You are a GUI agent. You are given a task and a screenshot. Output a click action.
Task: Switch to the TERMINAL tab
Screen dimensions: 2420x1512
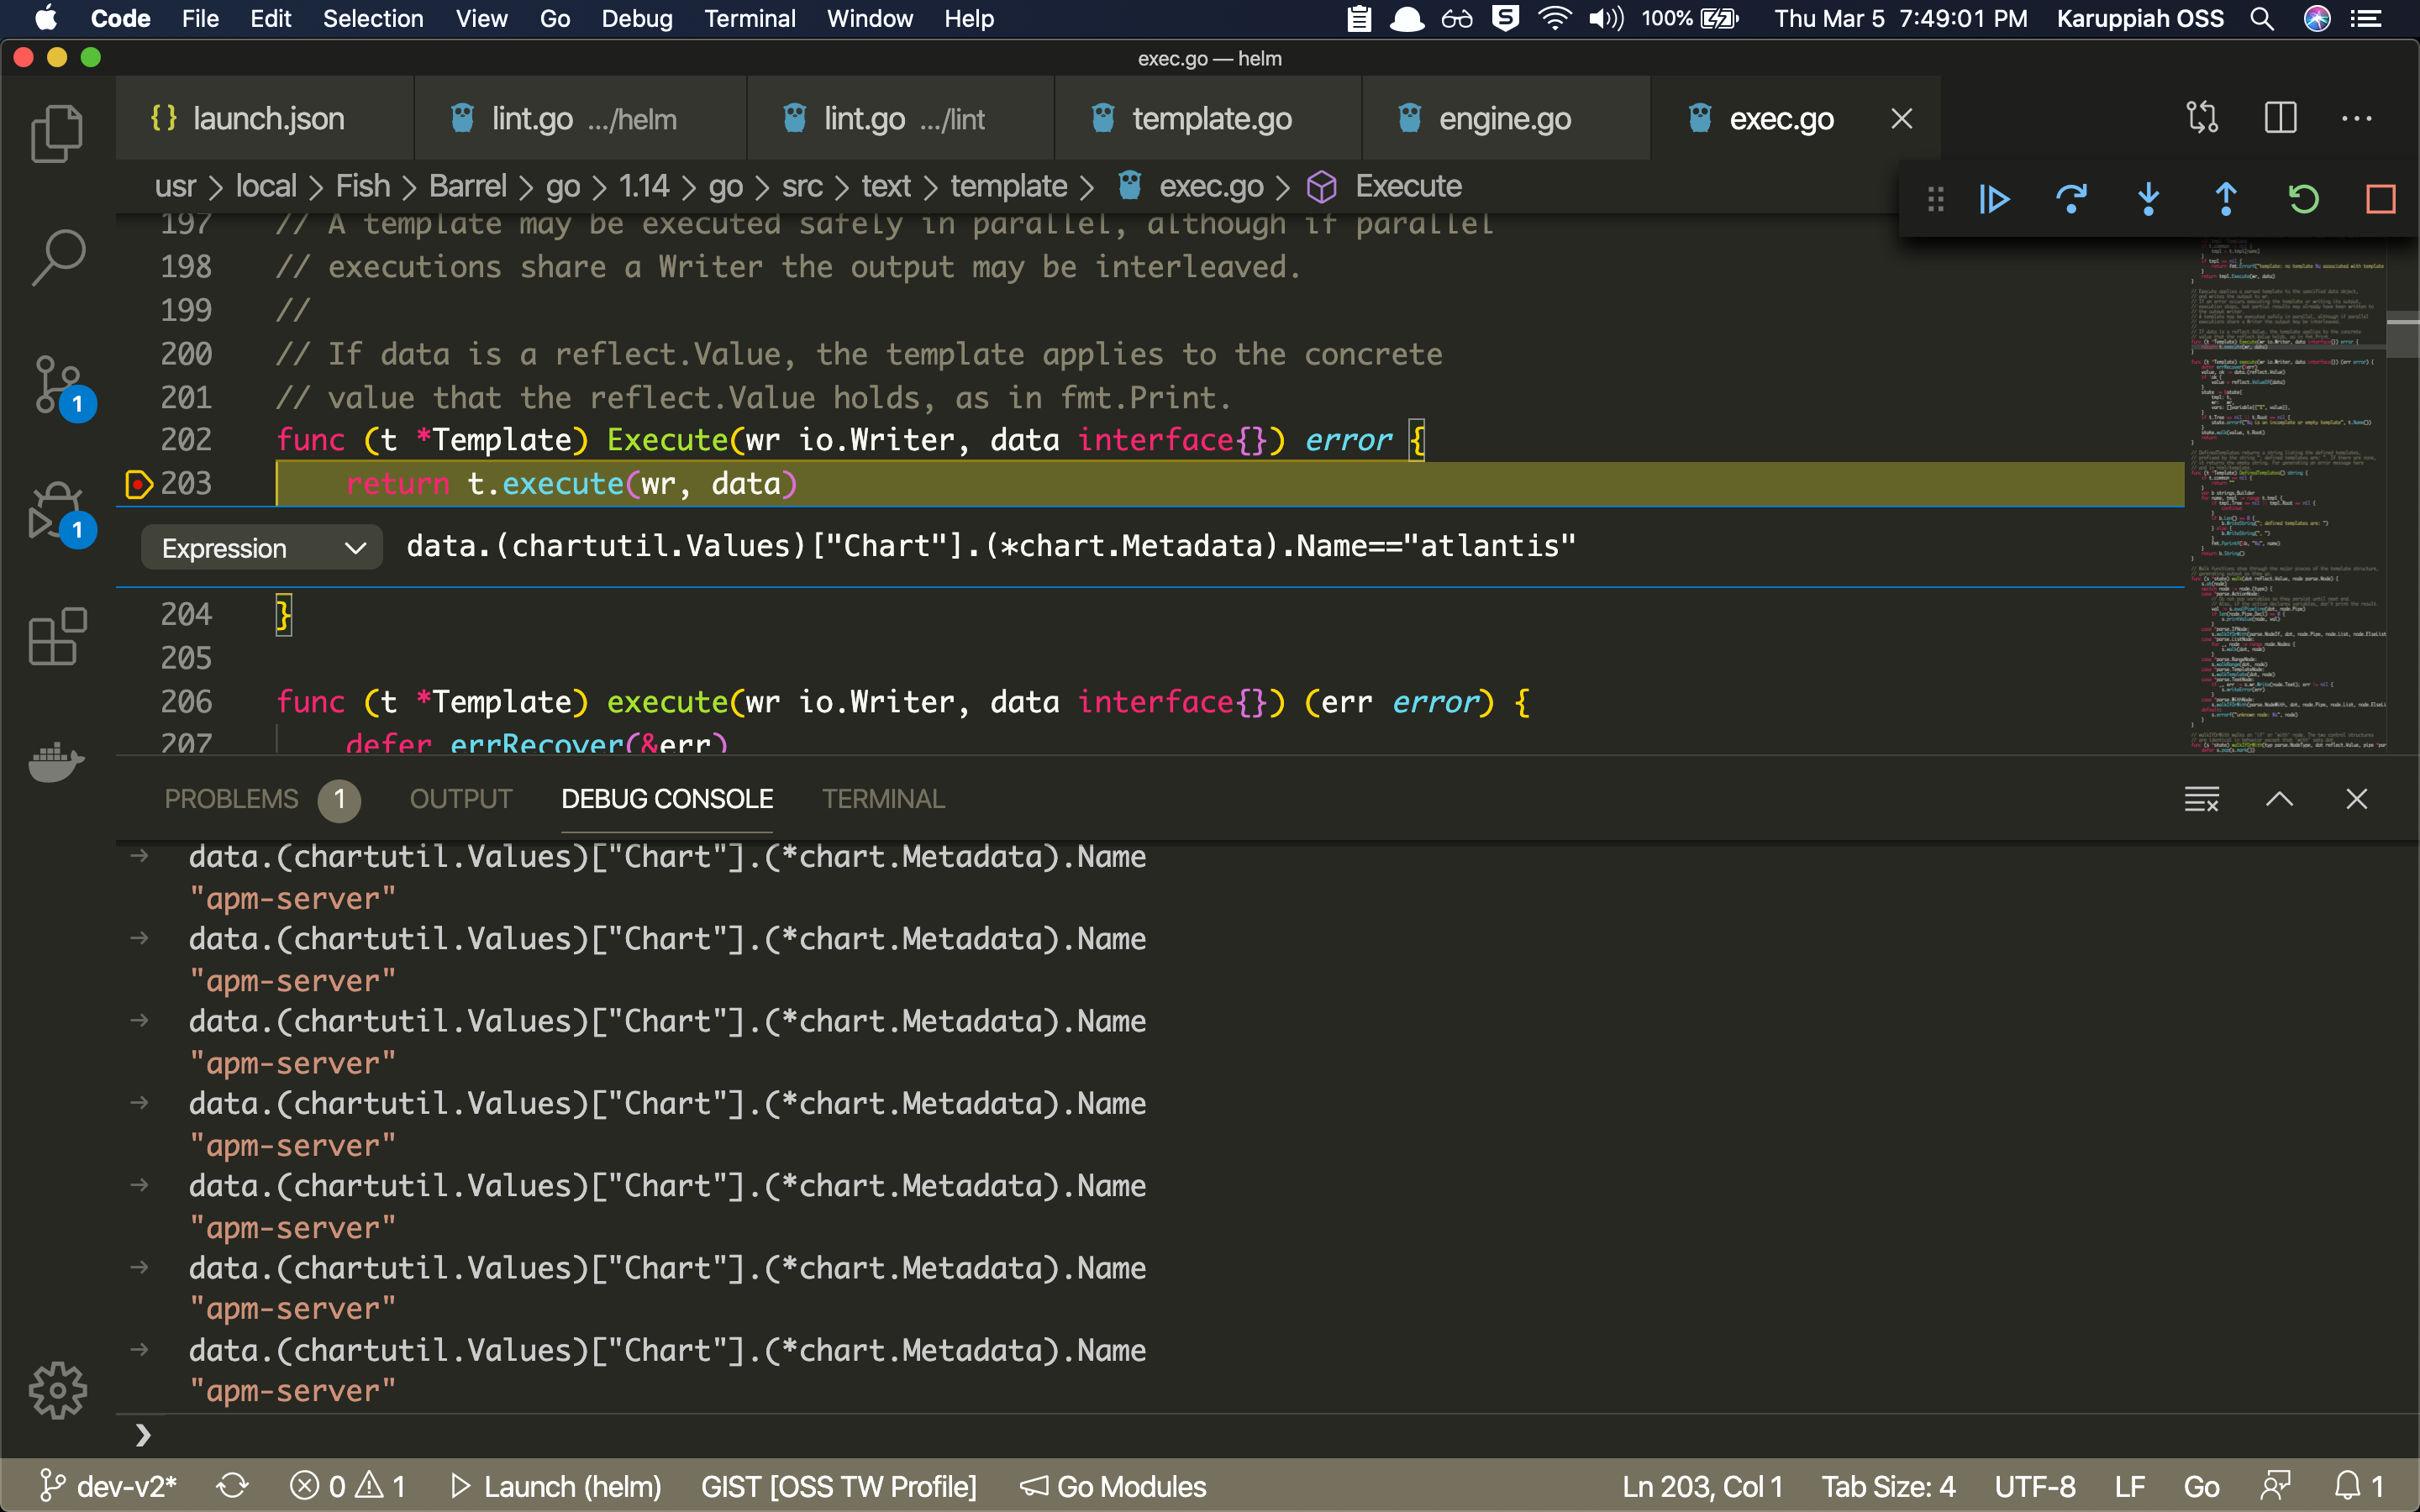pyautogui.click(x=881, y=798)
